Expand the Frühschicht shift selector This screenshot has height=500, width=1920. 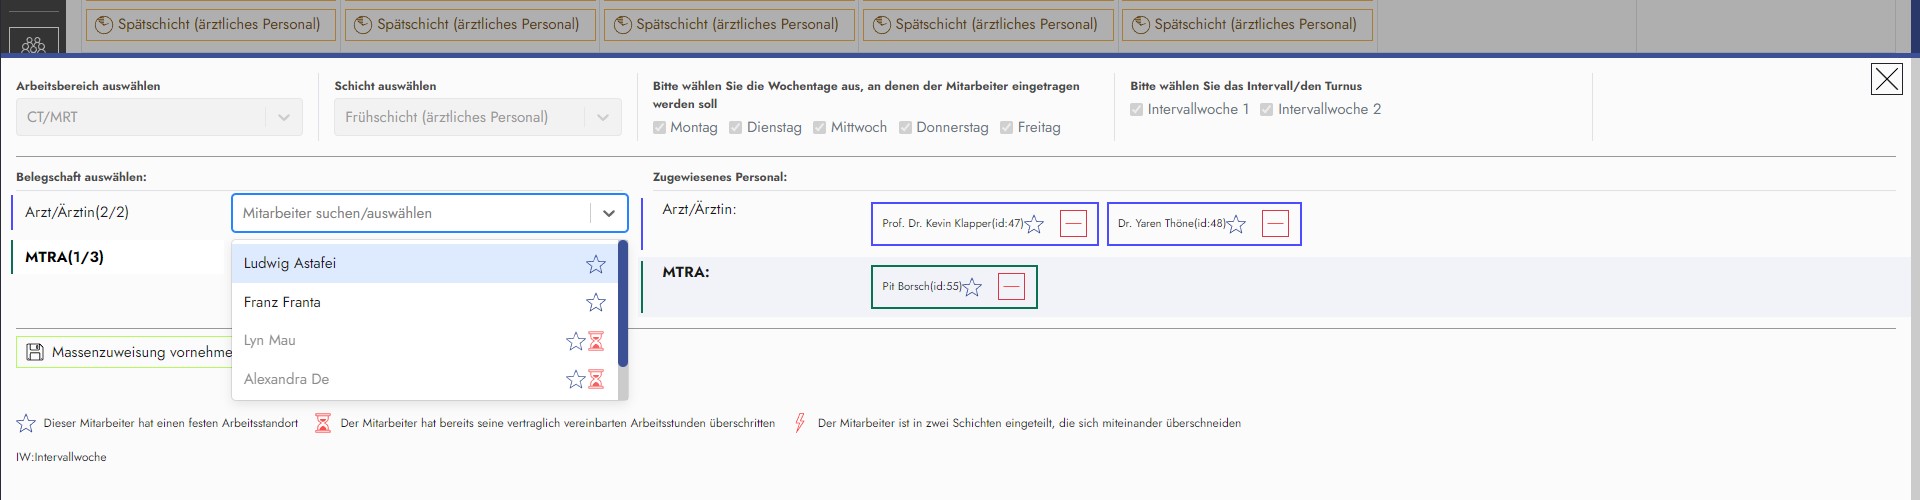tap(477, 117)
